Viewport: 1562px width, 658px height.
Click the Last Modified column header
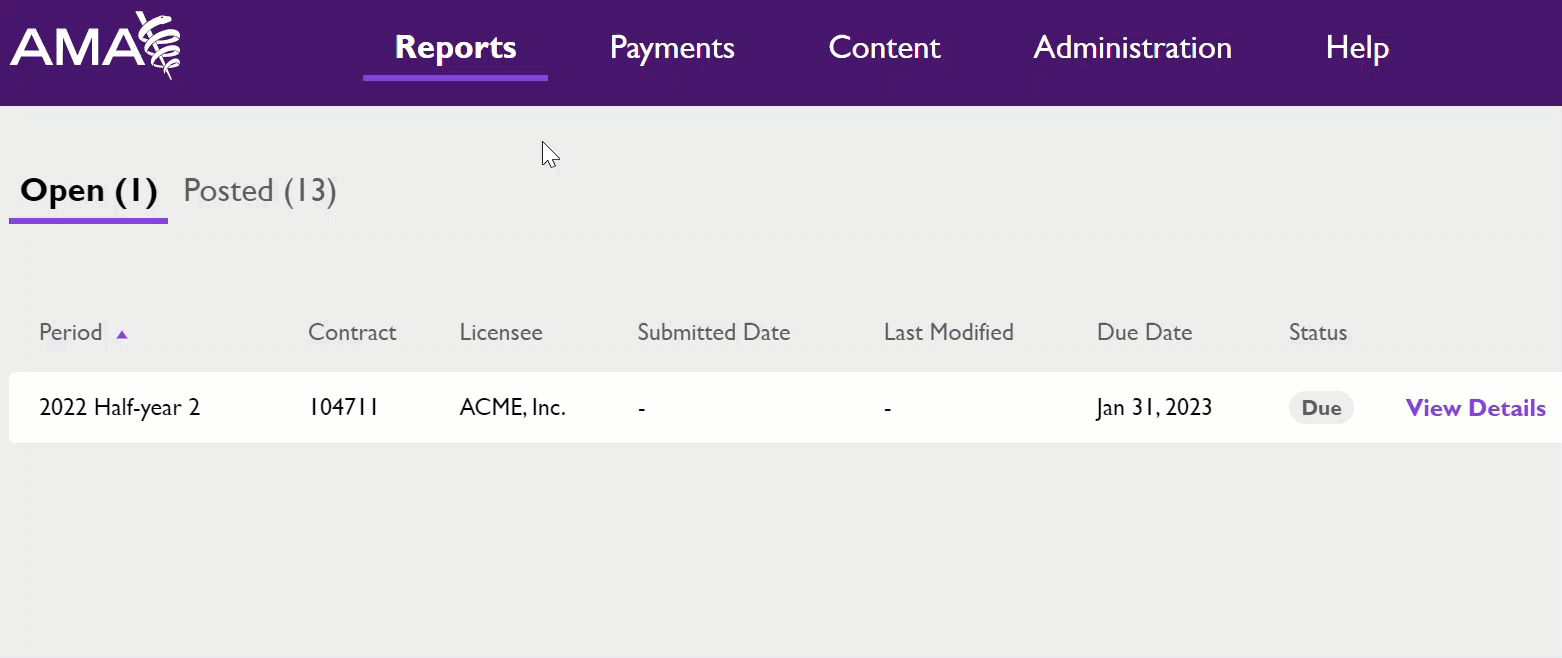(x=948, y=332)
